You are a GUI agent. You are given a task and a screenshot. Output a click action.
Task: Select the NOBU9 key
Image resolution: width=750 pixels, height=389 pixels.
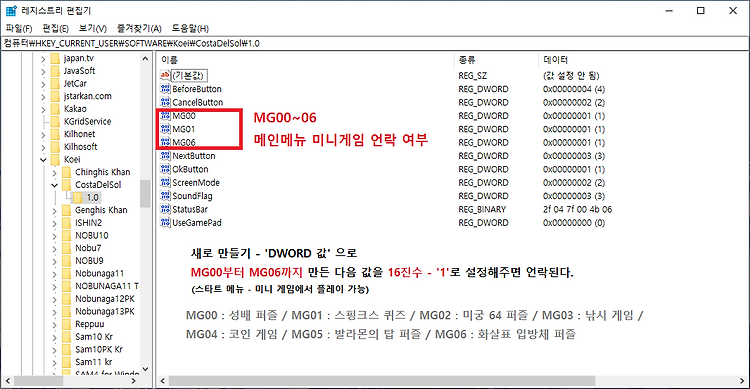coord(89,261)
